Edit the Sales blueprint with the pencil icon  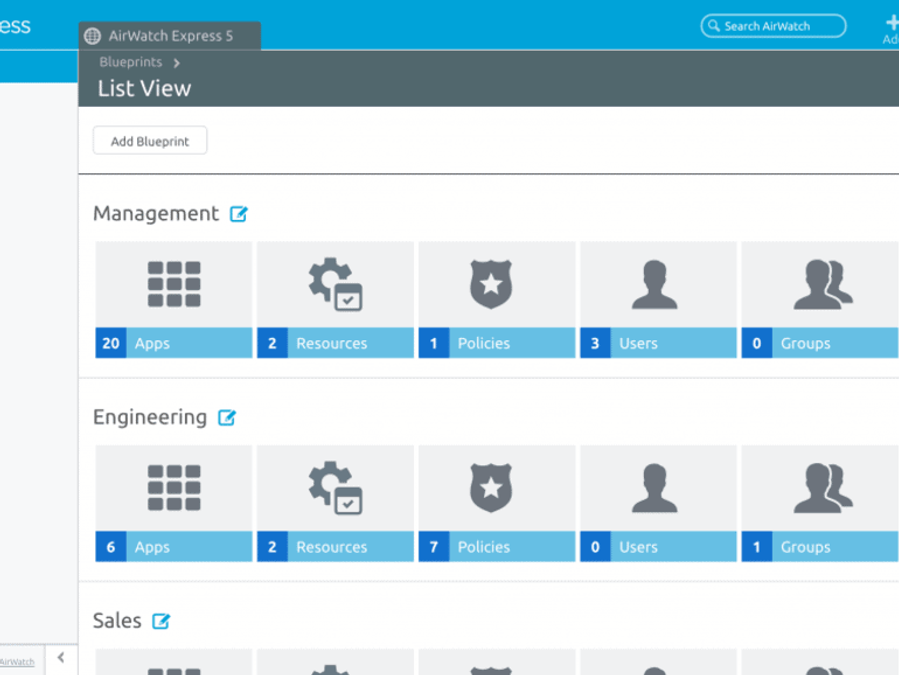162,621
